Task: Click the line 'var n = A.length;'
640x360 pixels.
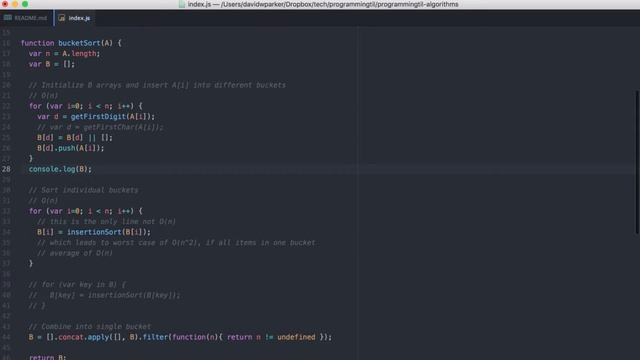Action: 64,53
